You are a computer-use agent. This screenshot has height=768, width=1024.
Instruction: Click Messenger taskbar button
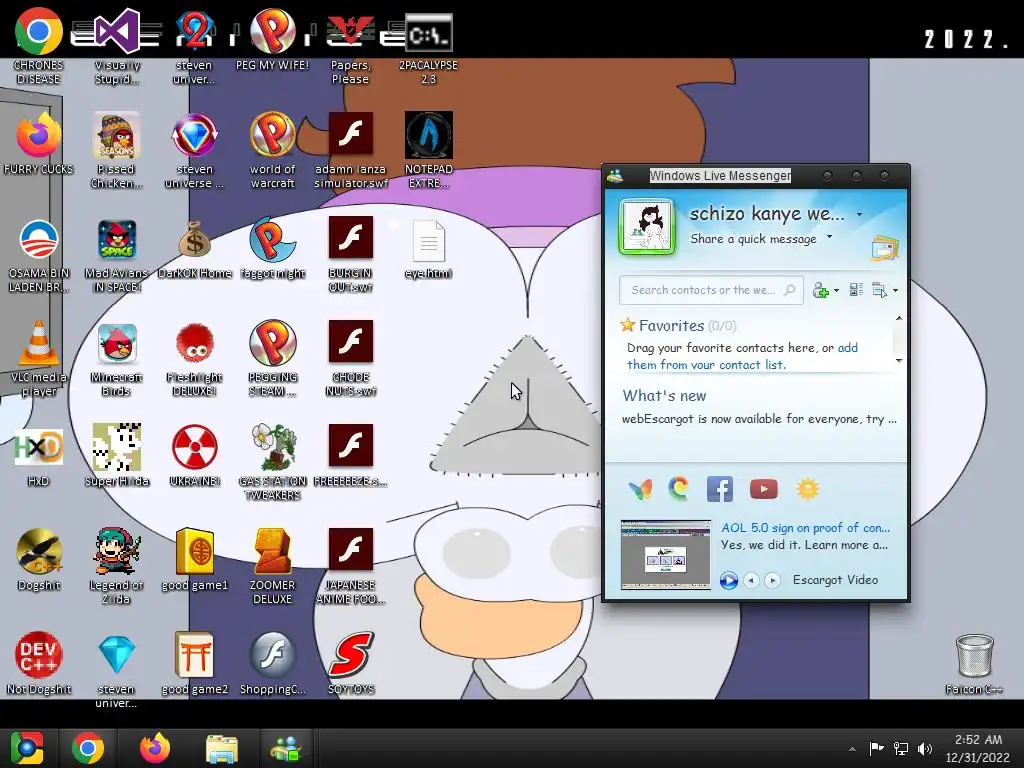[x=287, y=748]
